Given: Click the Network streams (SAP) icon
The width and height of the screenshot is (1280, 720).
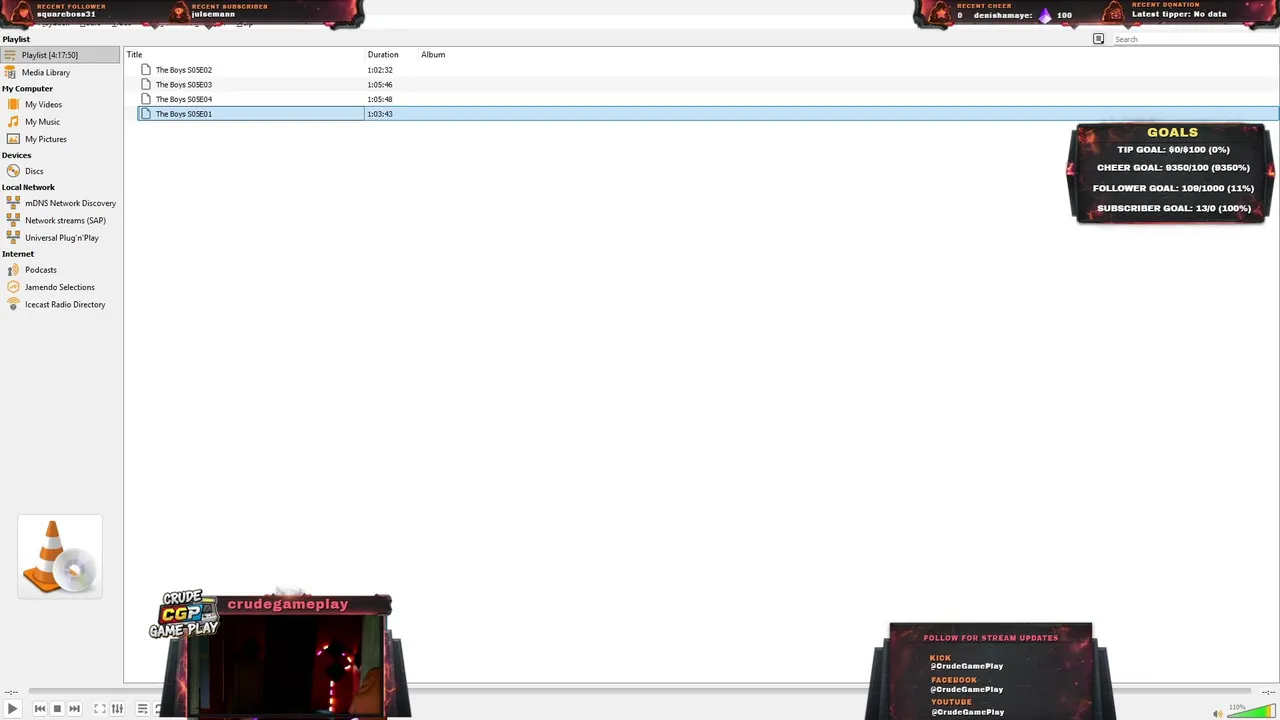Looking at the screenshot, I should point(13,220).
